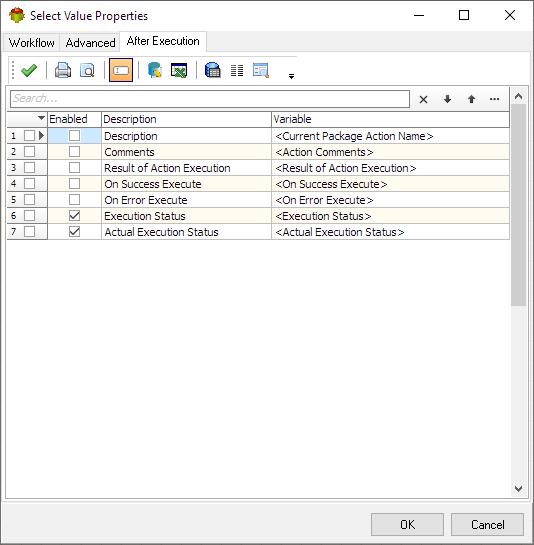This screenshot has height=545, width=534.
Task: Click the columns list toolbar icon
Action: coord(237,71)
